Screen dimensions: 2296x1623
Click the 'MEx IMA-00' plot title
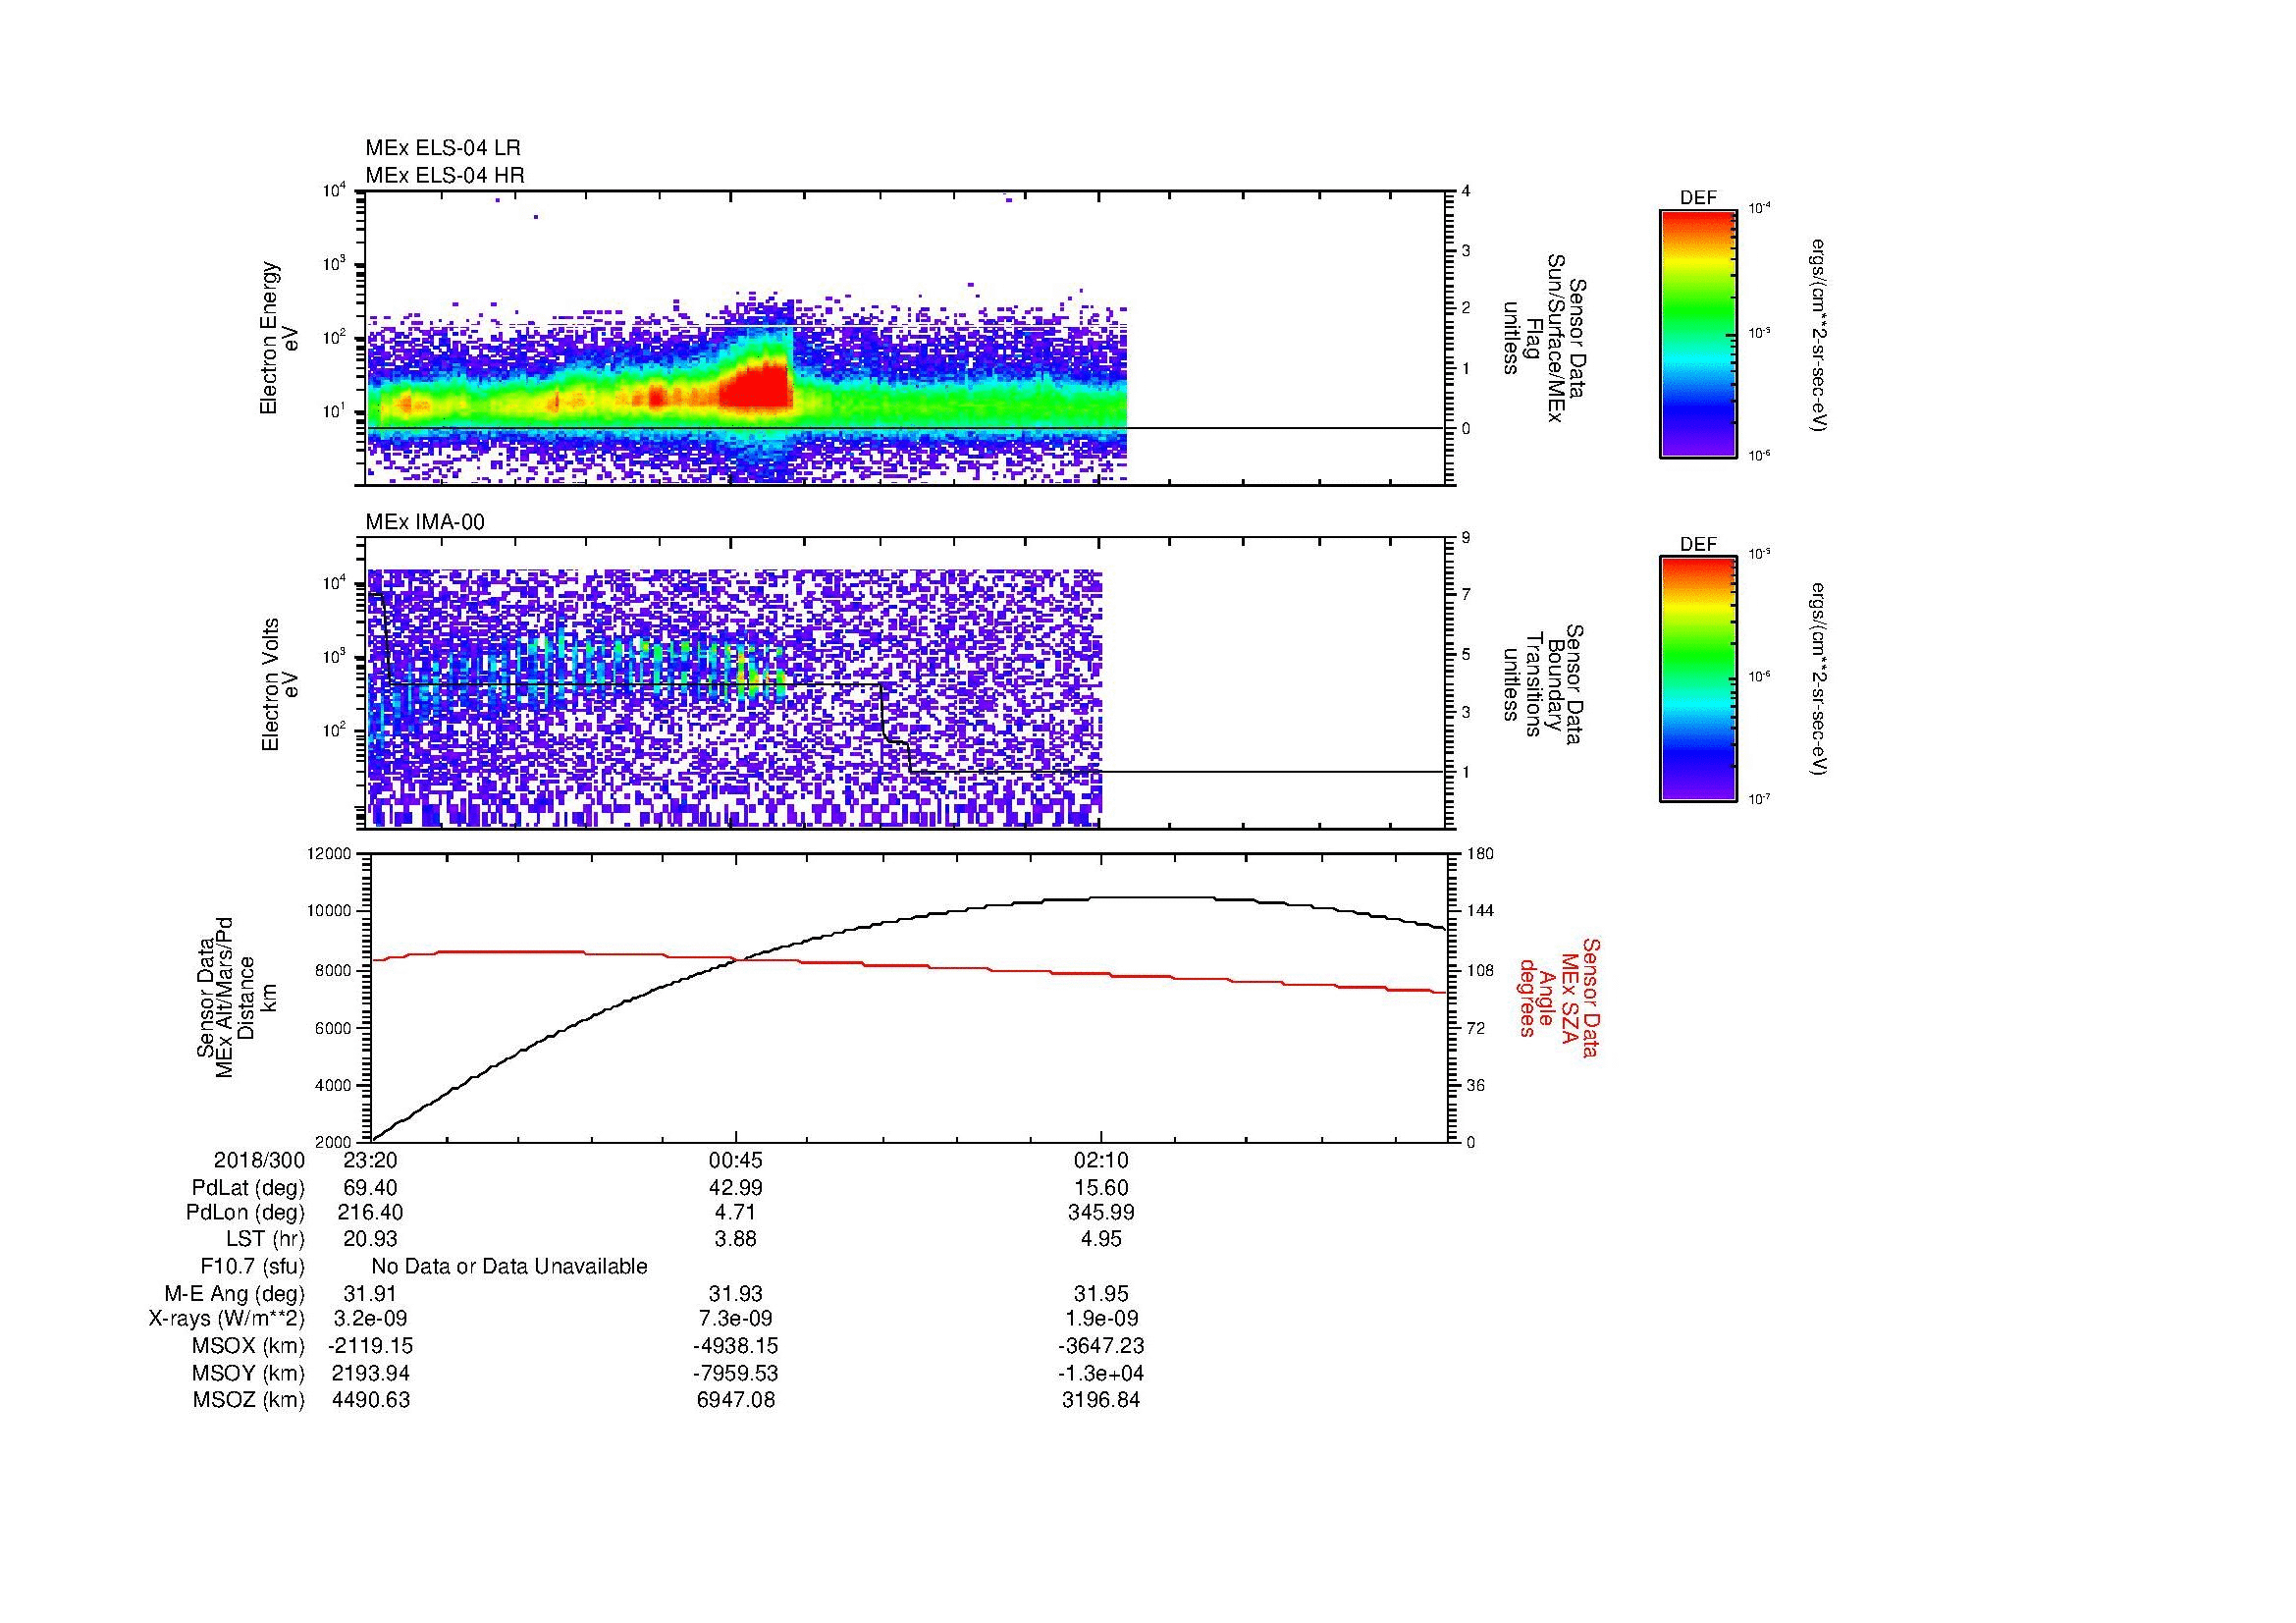coord(425,522)
